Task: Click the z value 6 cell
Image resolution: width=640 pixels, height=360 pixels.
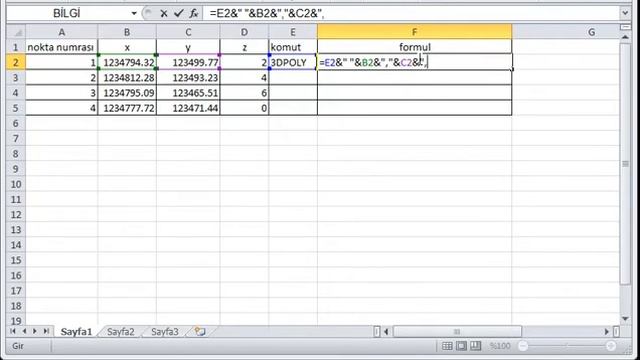Action: click(x=244, y=93)
